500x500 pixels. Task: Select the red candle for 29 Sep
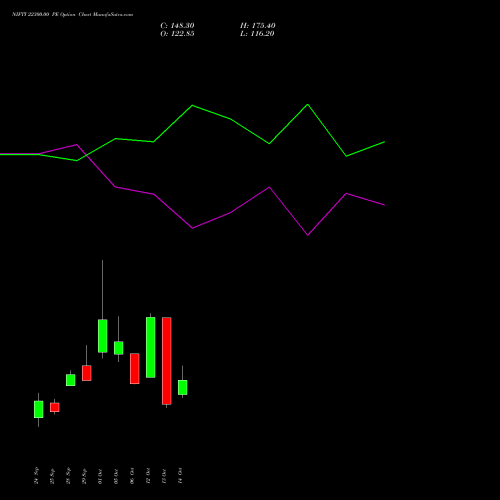point(87,373)
